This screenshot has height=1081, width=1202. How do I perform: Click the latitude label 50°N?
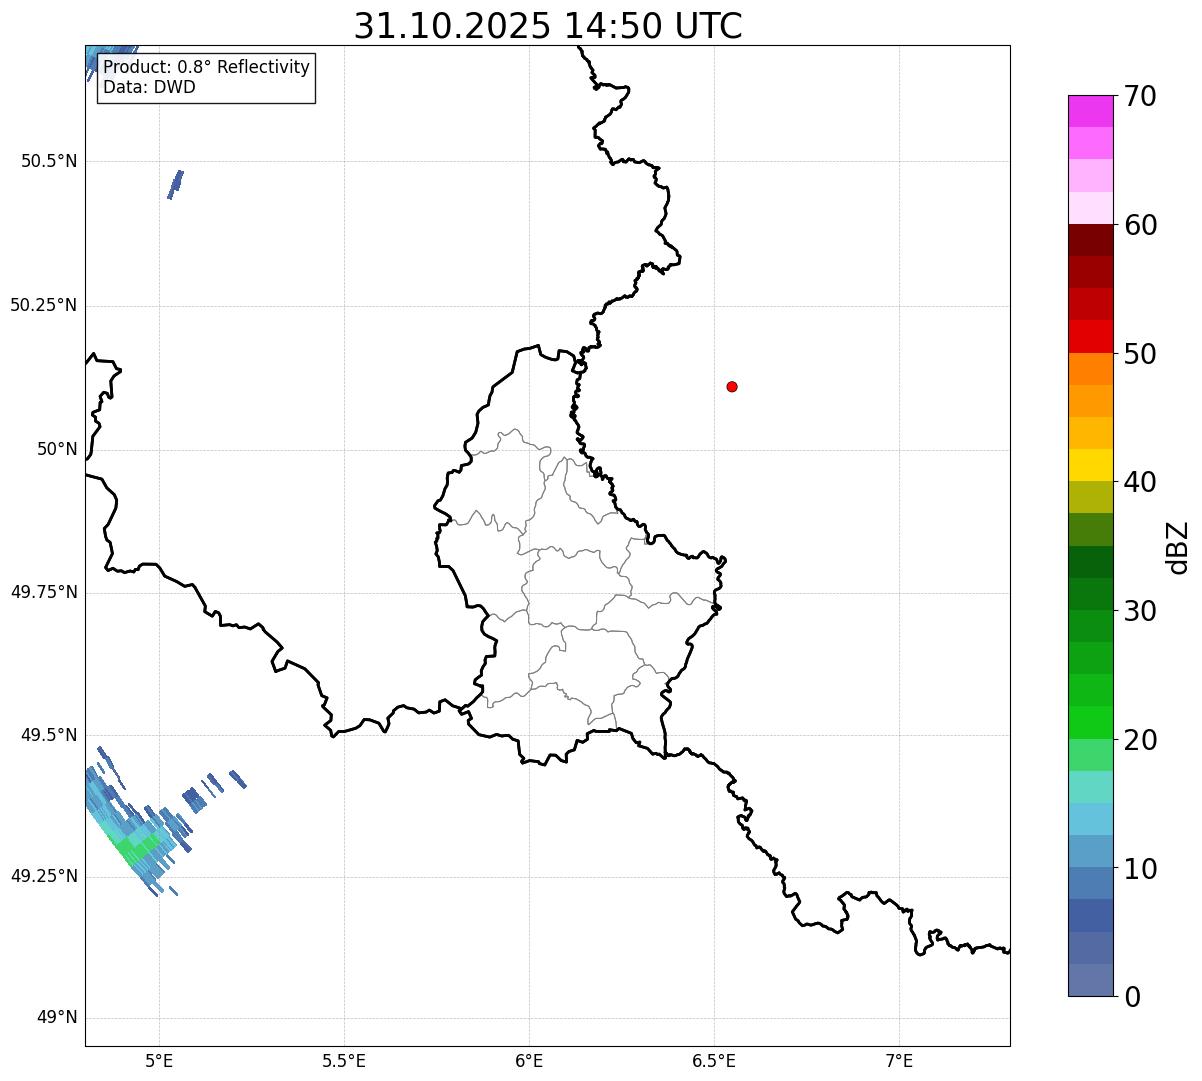pyautogui.click(x=57, y=449)
